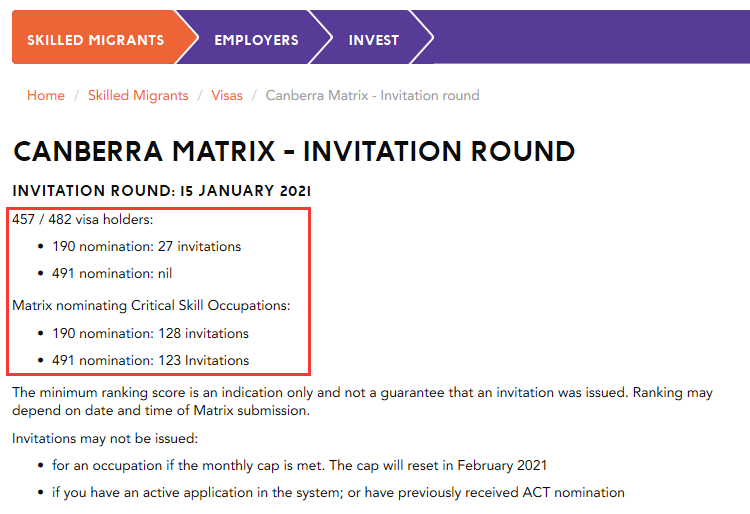
Task: Click the Visas breadcrumb link
Action: point(227,96)
